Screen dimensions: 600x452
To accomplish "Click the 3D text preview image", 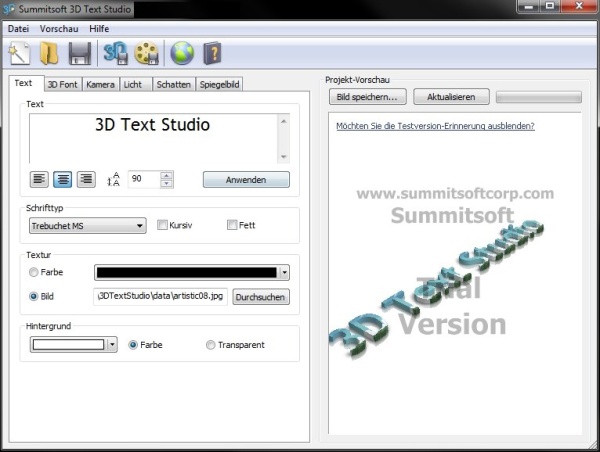I will coord(436,291).
